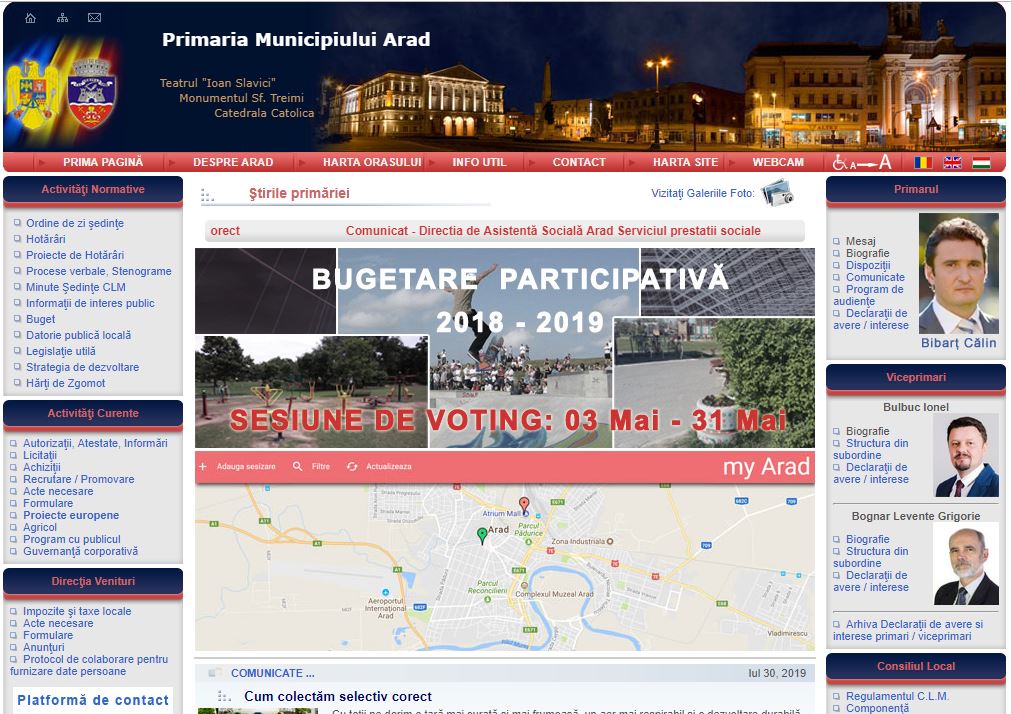Click the envelope mail icon

(94, 18)
